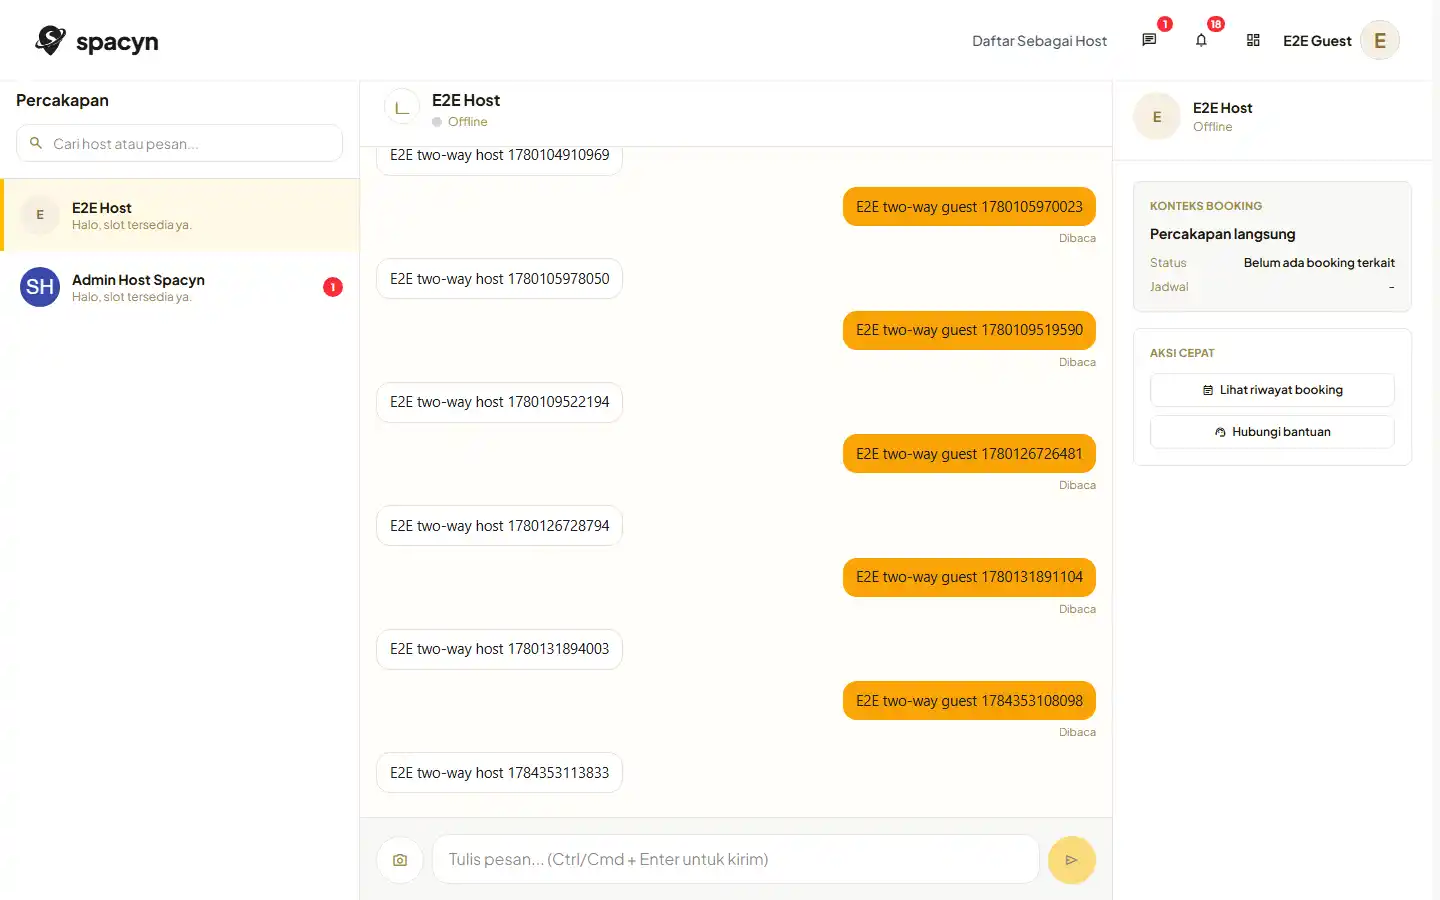The height and width of the screenshot is (900, 1440).
Task: Focus the Cari host atau pesan search field
Action: pyautogui.click(x=180, y=143)
